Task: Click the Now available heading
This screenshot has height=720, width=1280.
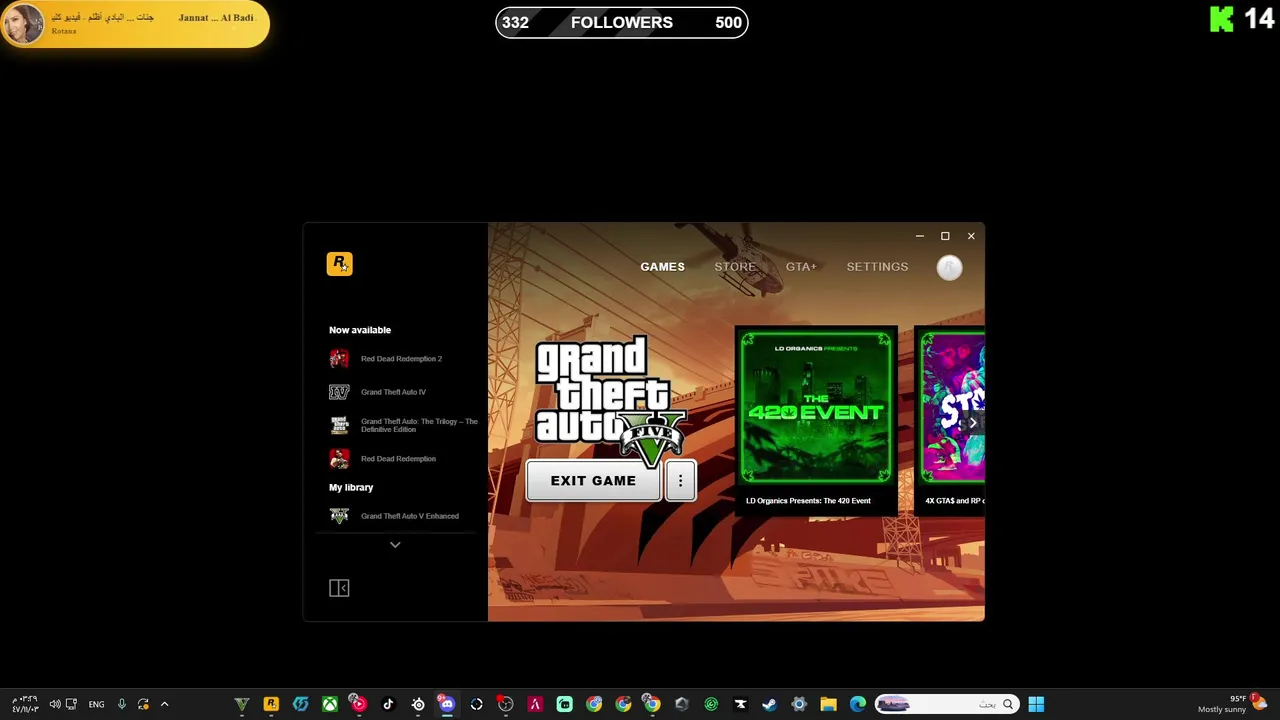Action: 360,330
